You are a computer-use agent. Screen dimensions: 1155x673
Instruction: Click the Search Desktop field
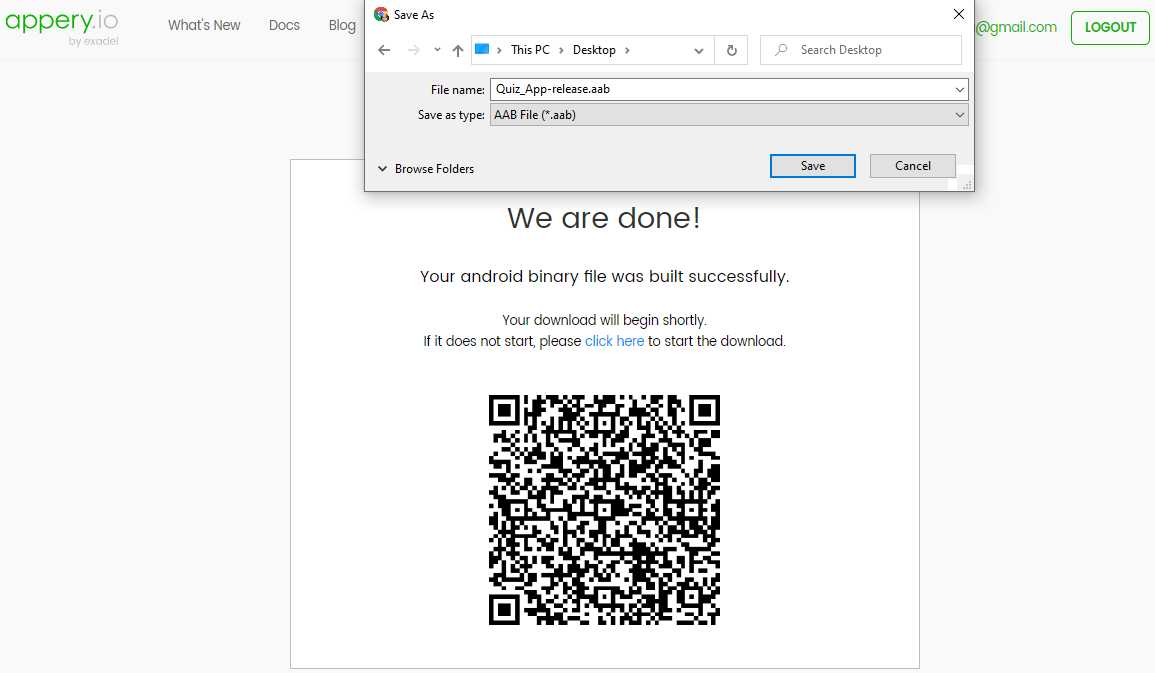tap(860, 50)
